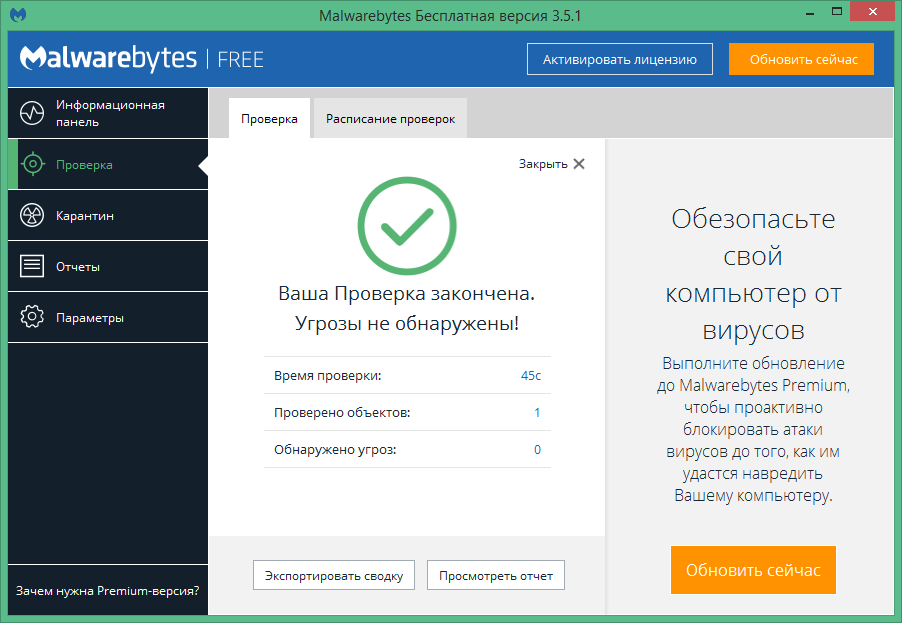Open the Карантин section
Screen dimensions: 902x623
[x=108, y=215]
